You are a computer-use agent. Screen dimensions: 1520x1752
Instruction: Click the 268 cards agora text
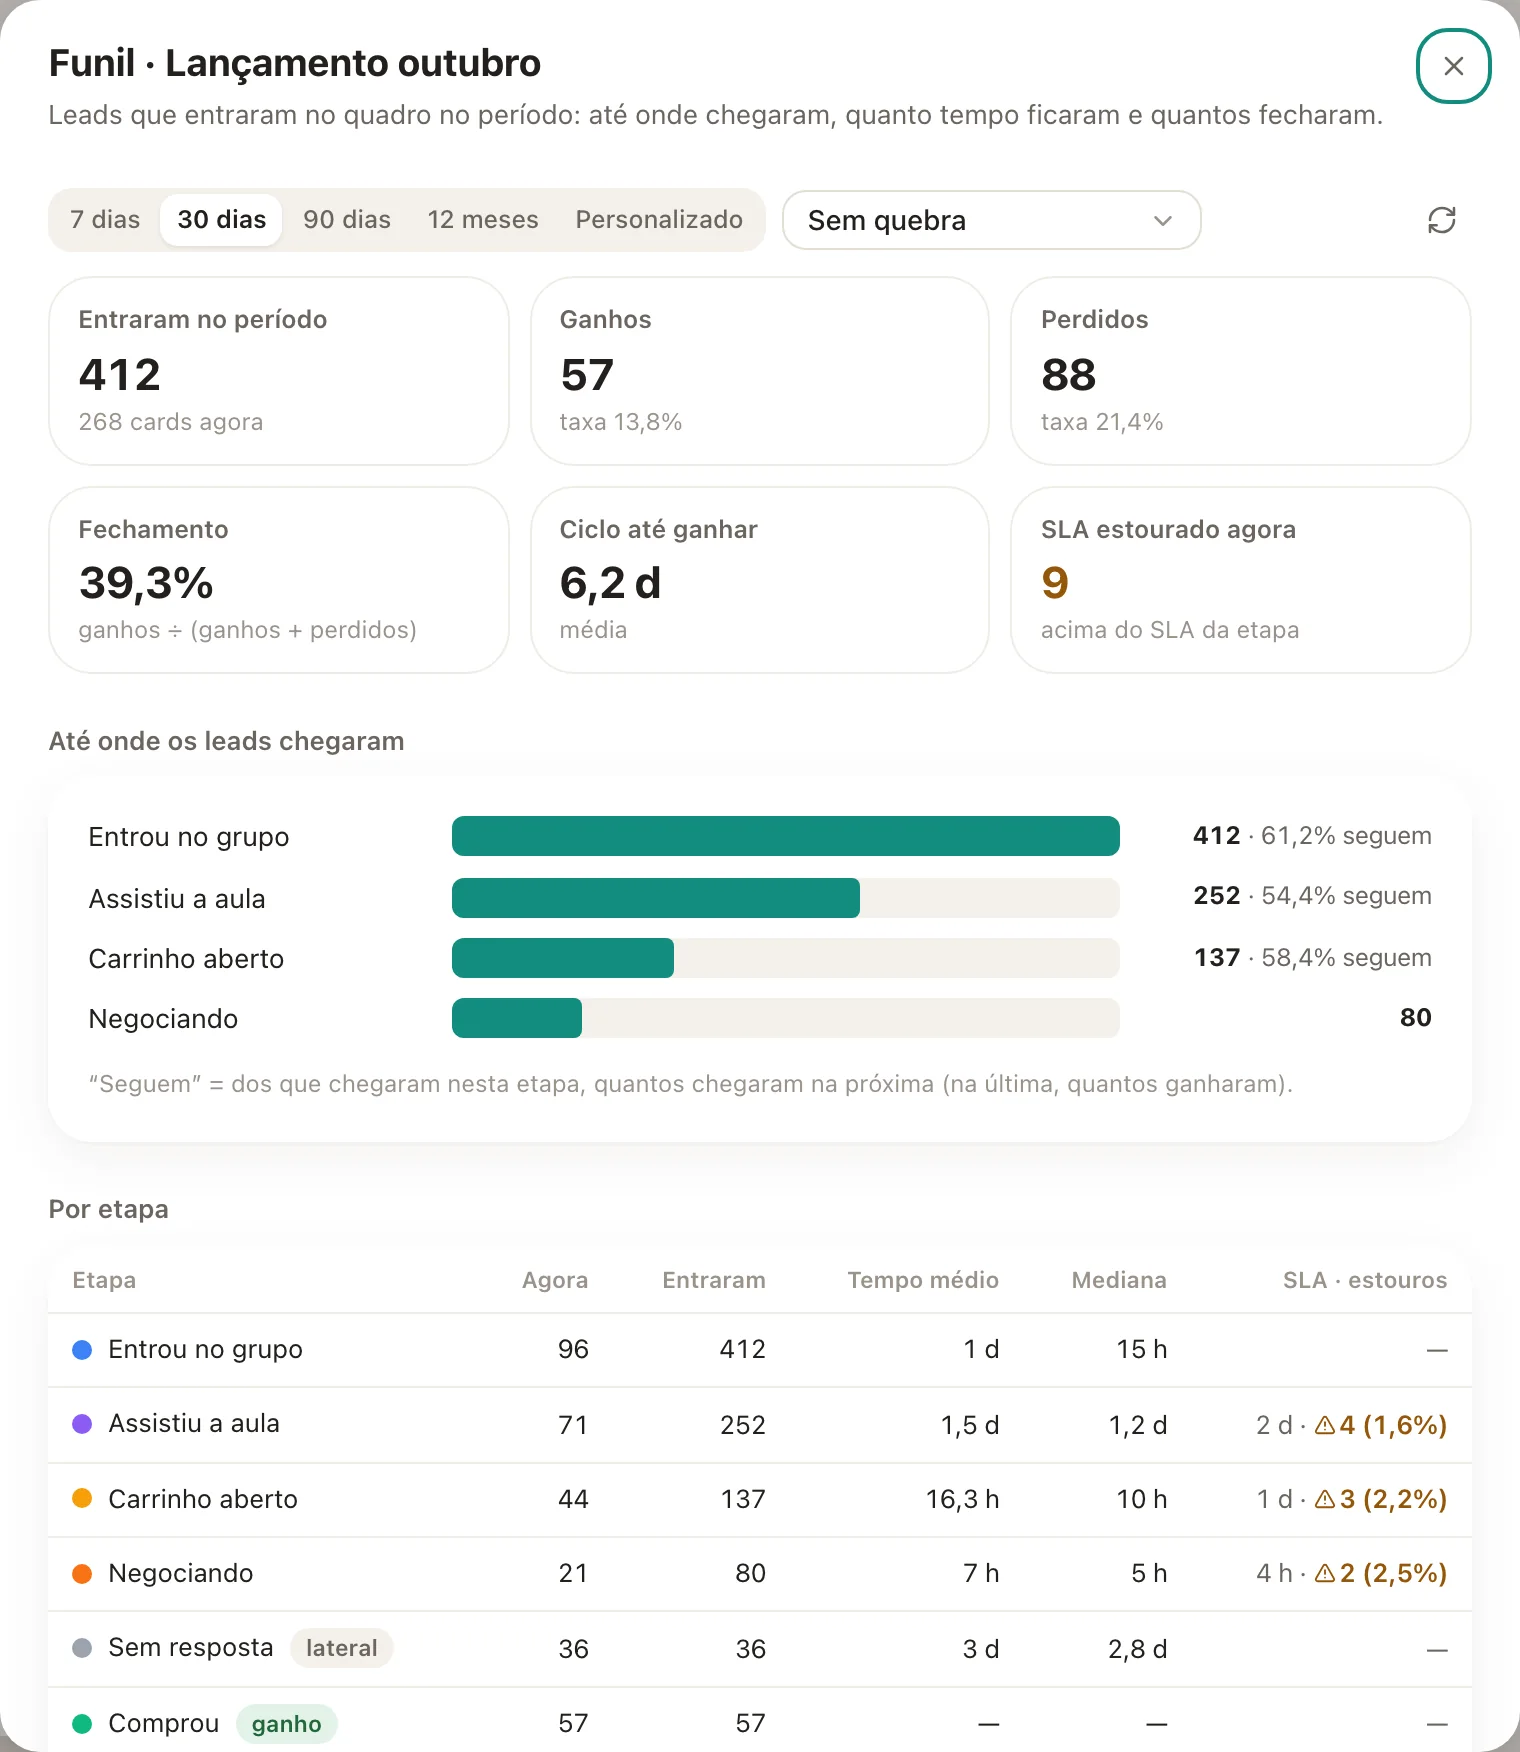171,422
